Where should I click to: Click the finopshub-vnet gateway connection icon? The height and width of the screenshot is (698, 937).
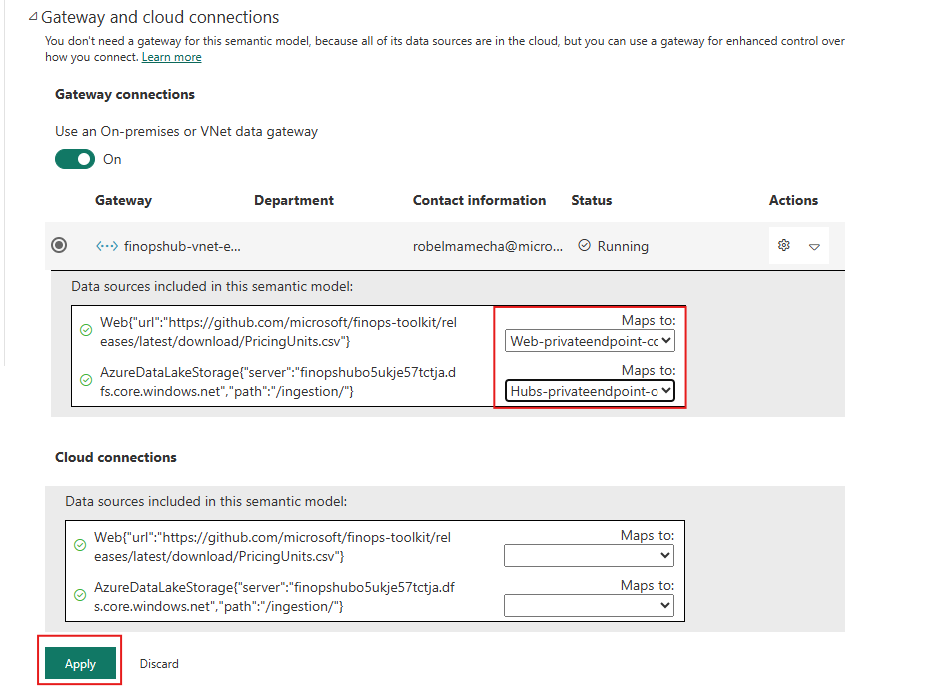click(107, 246)
